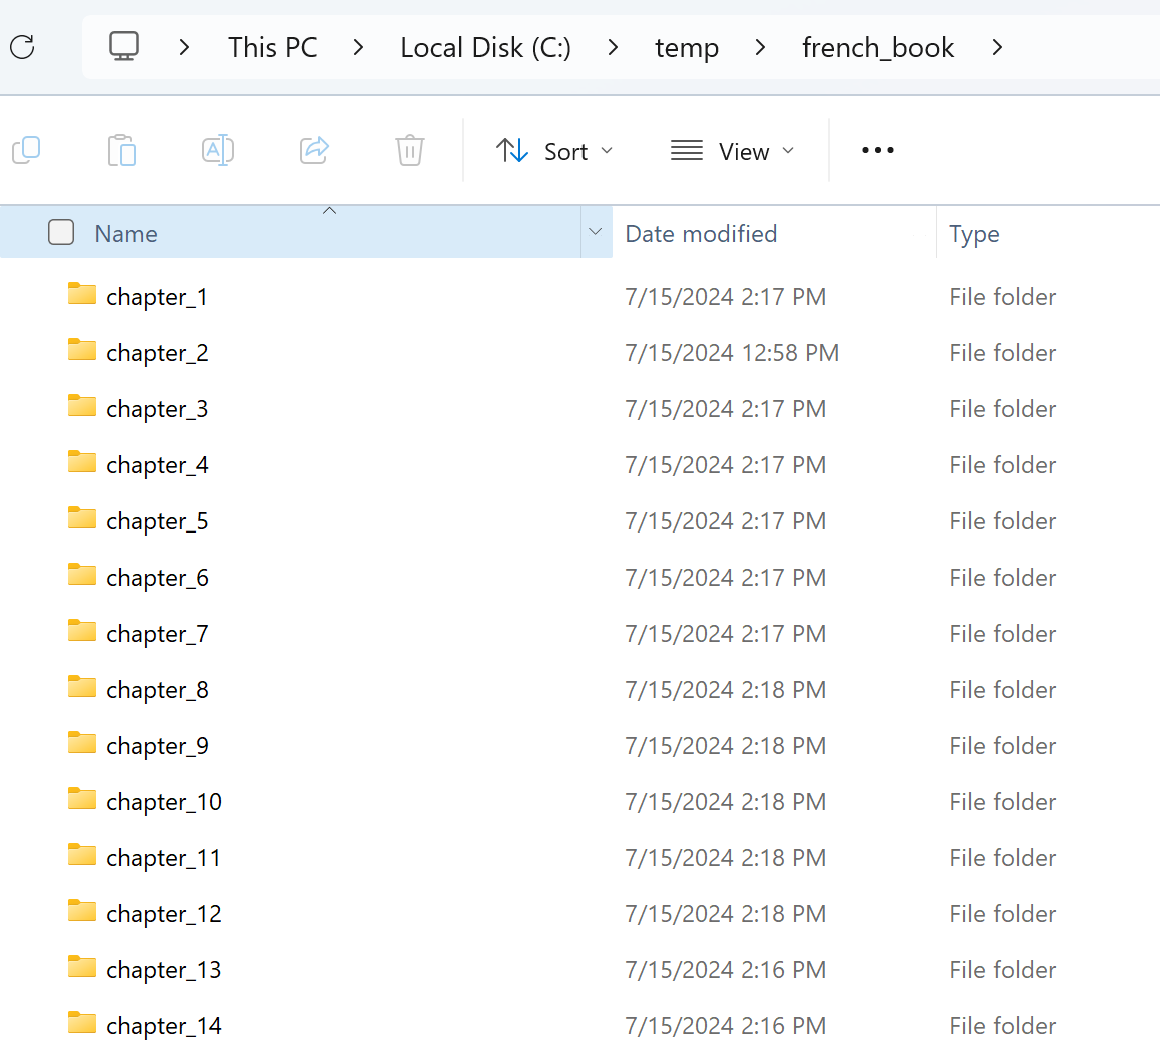Click the chapter_8 folder icon
The image size is (1160, 1060).
coord(81,687)
